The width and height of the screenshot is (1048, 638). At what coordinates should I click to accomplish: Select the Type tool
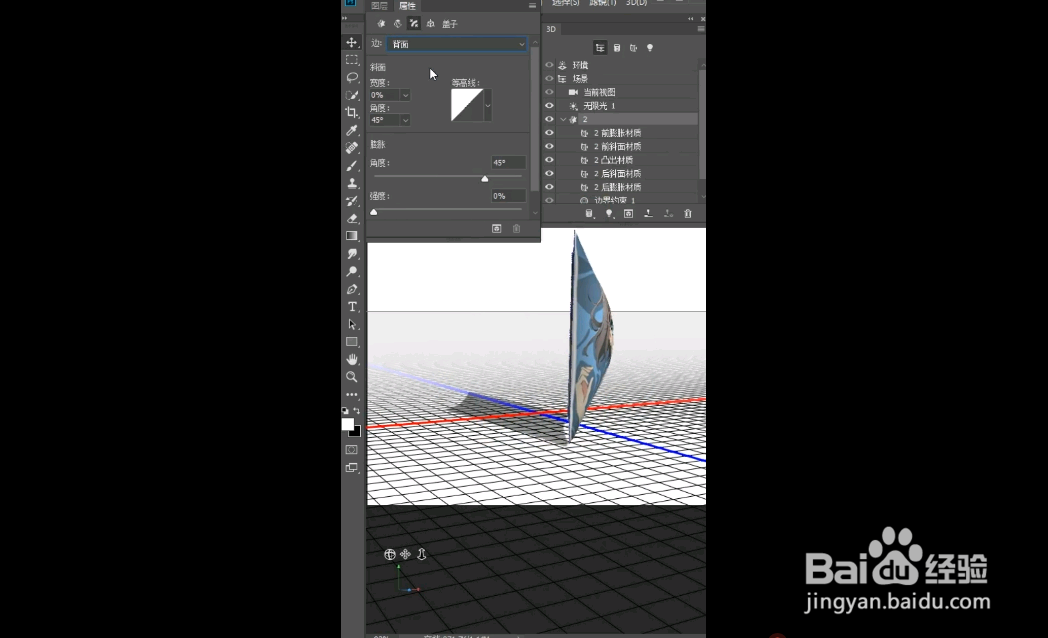click(x=352, y=307)
